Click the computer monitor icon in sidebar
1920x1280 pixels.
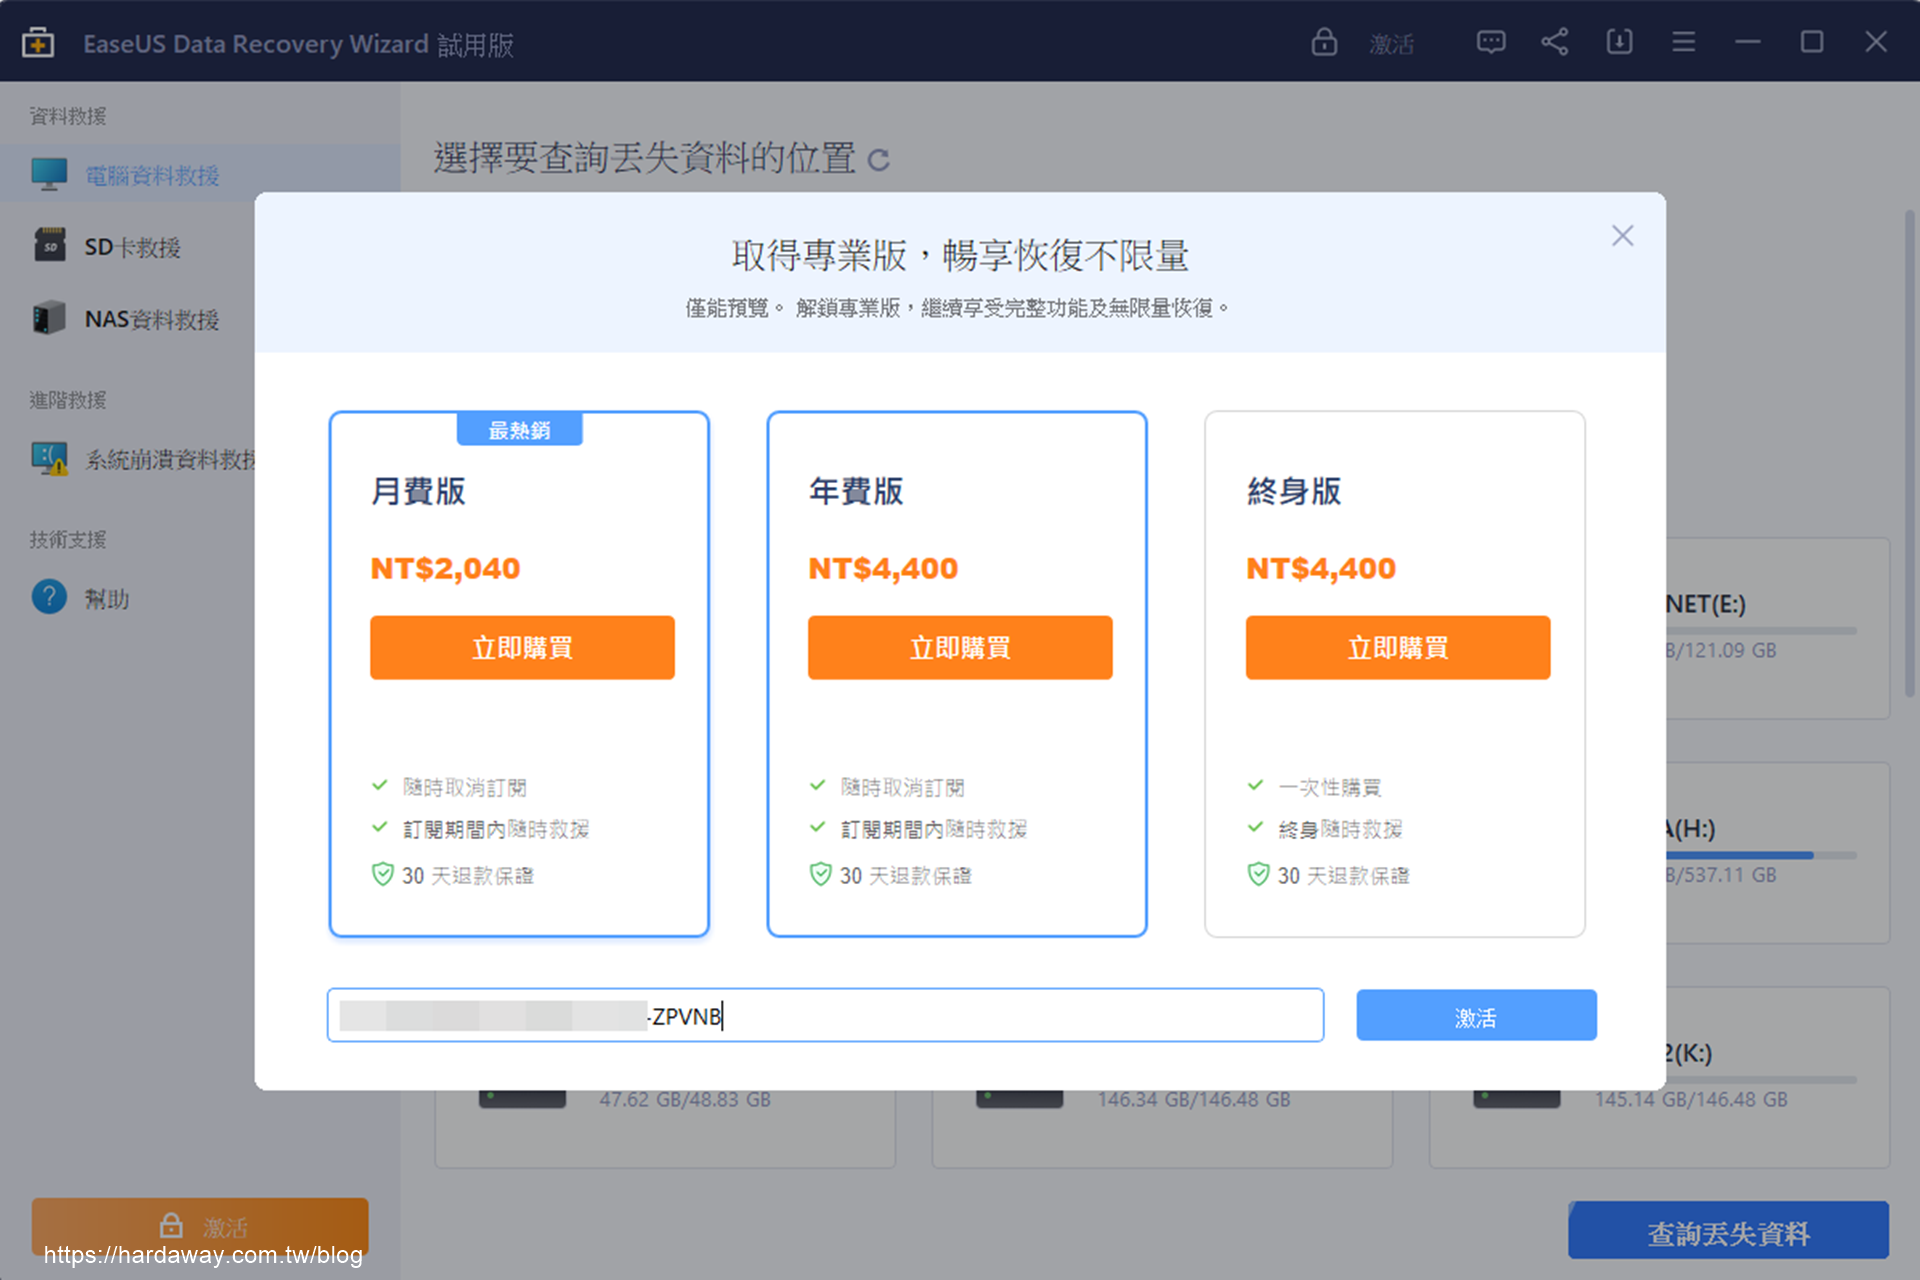pyautogui.click(x=49, y=174)
